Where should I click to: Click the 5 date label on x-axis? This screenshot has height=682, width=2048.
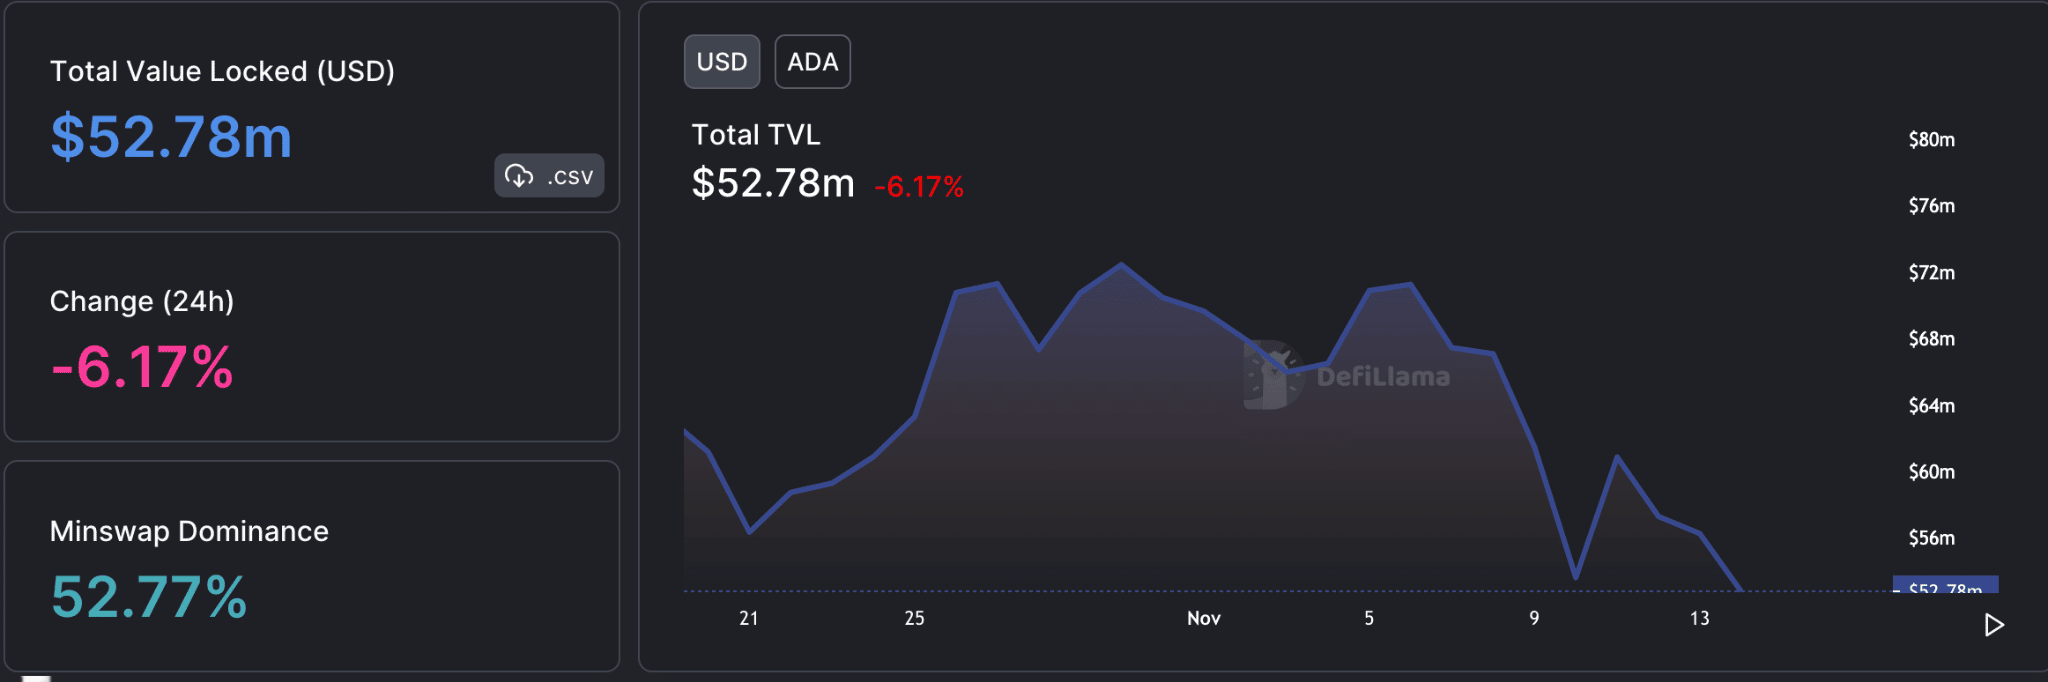click(x=1369, y=618)
